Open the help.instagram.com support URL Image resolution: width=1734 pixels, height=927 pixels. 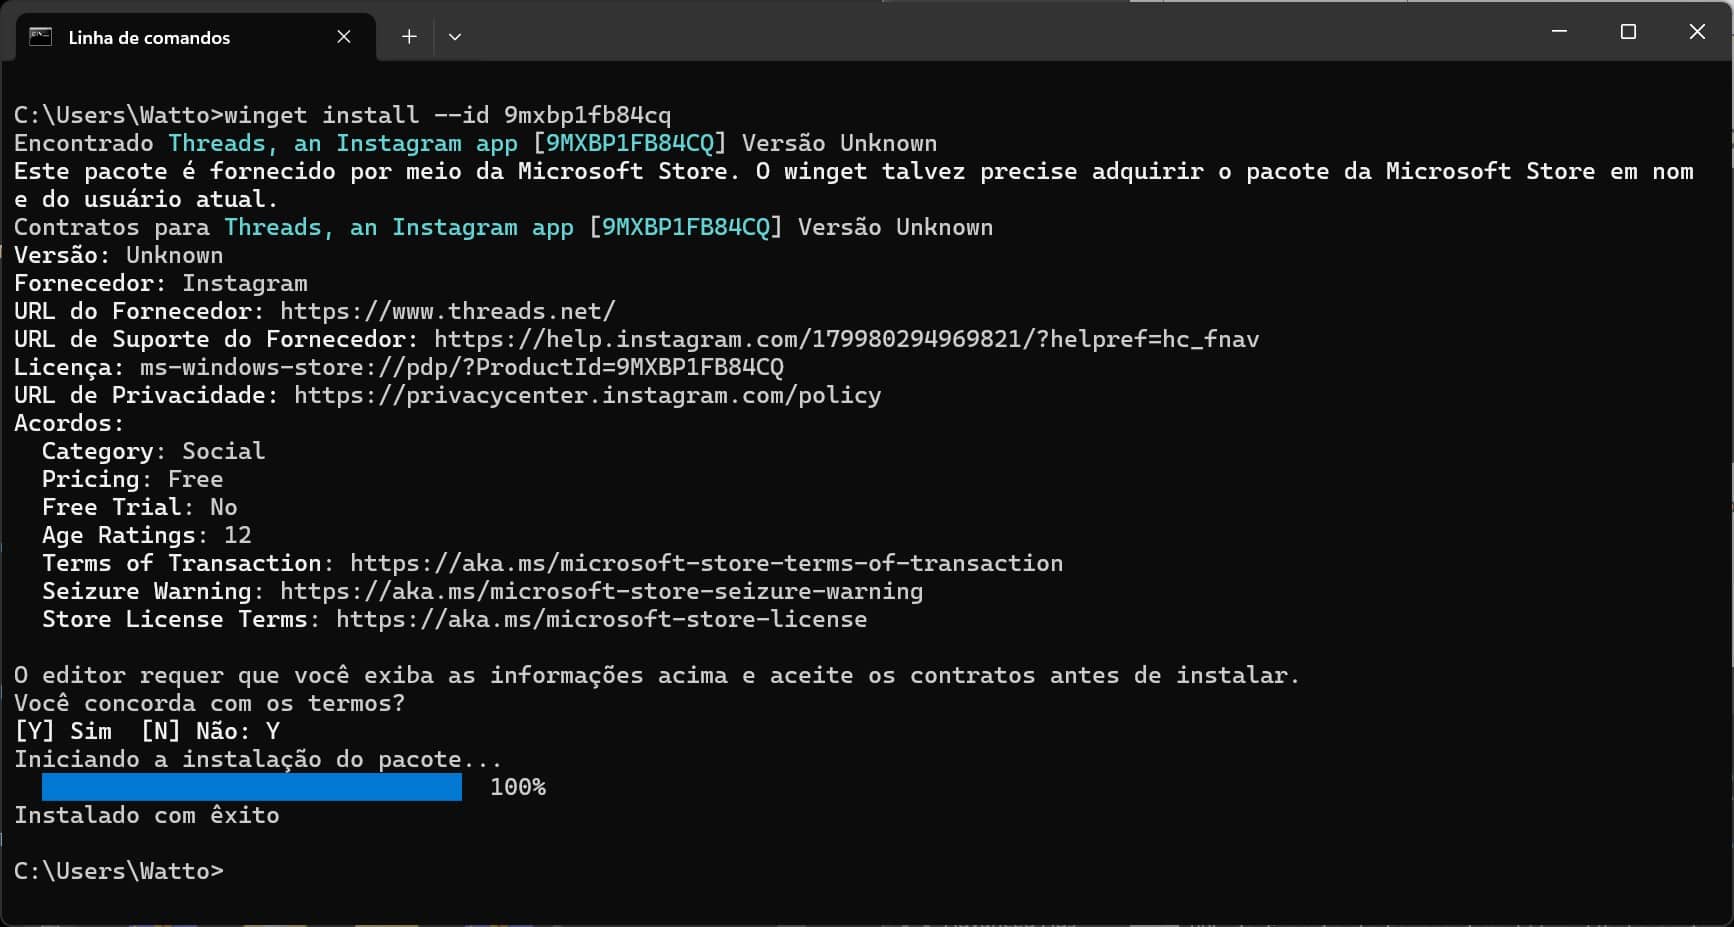point(846,339)
